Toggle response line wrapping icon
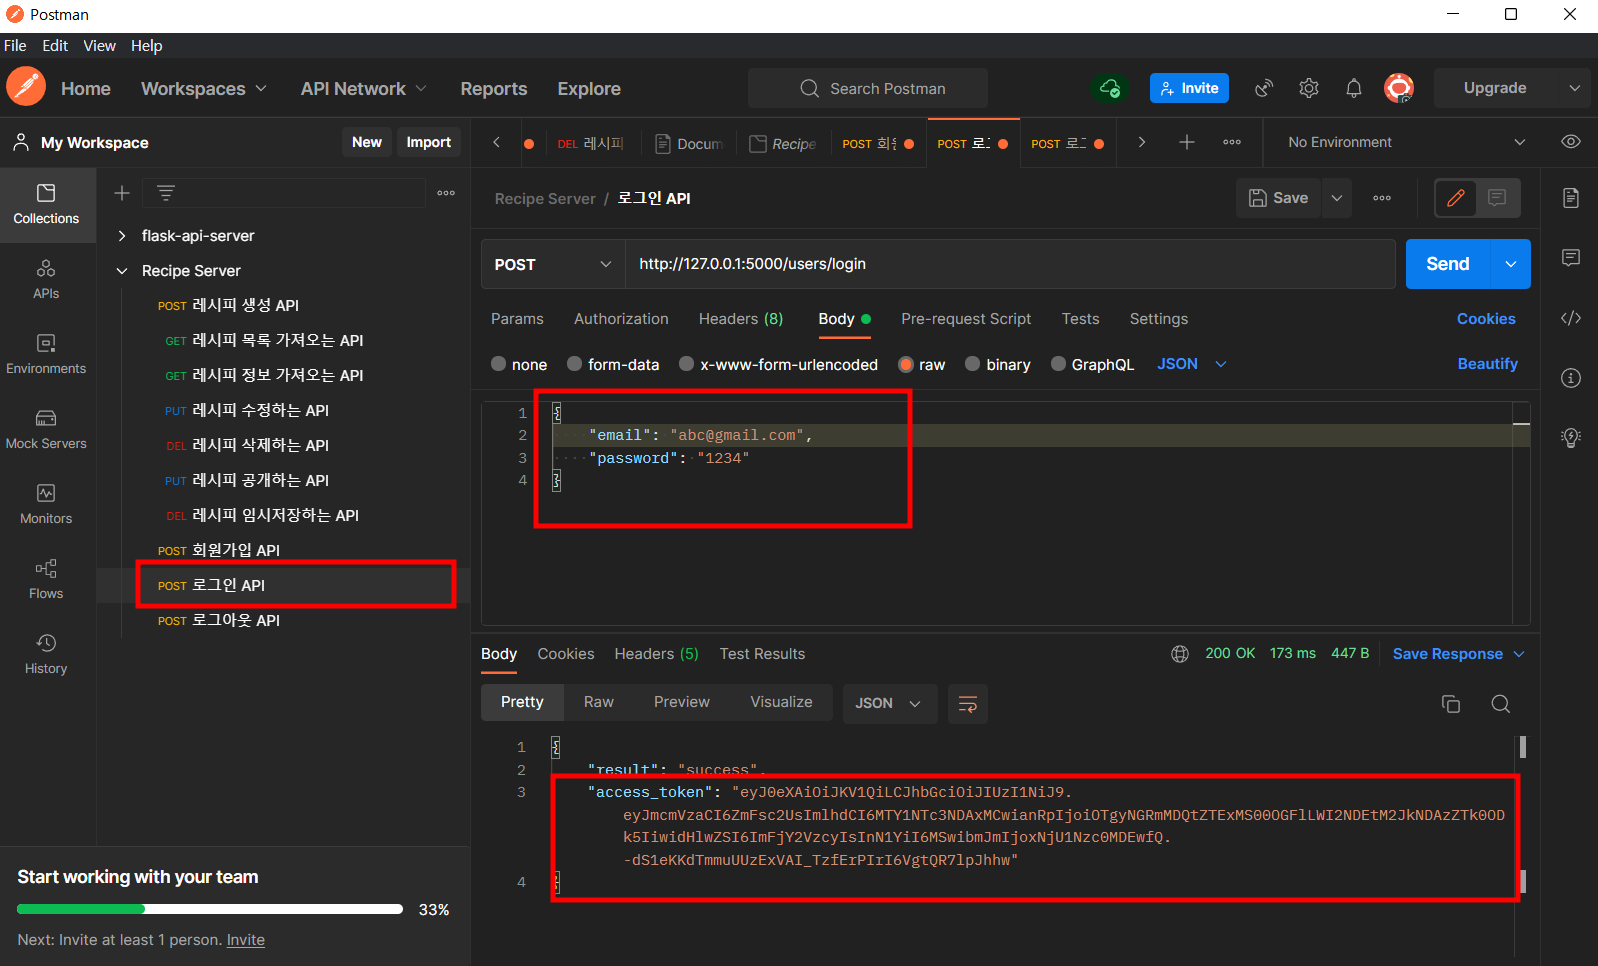1598x966 pixels. click(968, 704)
